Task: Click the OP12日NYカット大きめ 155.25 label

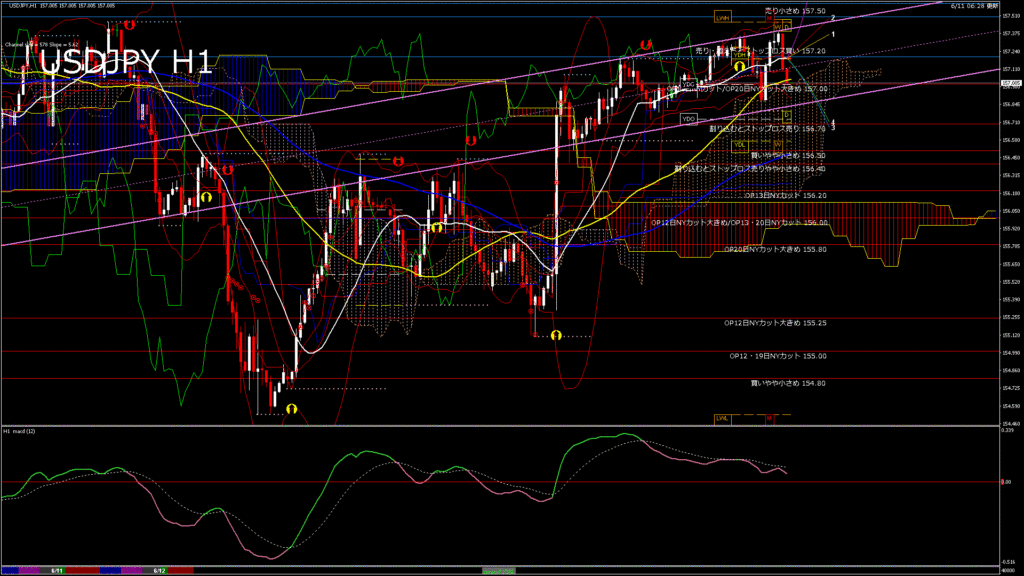Action: (x=775, y=323)
